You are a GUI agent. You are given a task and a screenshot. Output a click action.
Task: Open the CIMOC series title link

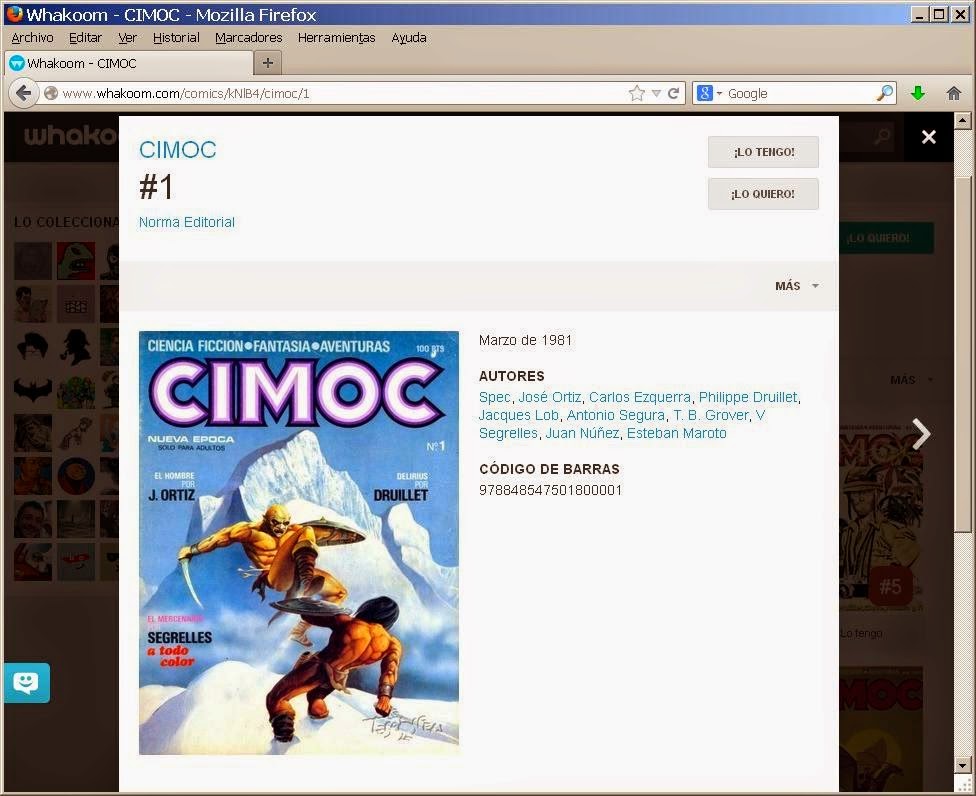click(x=177, y=149)
